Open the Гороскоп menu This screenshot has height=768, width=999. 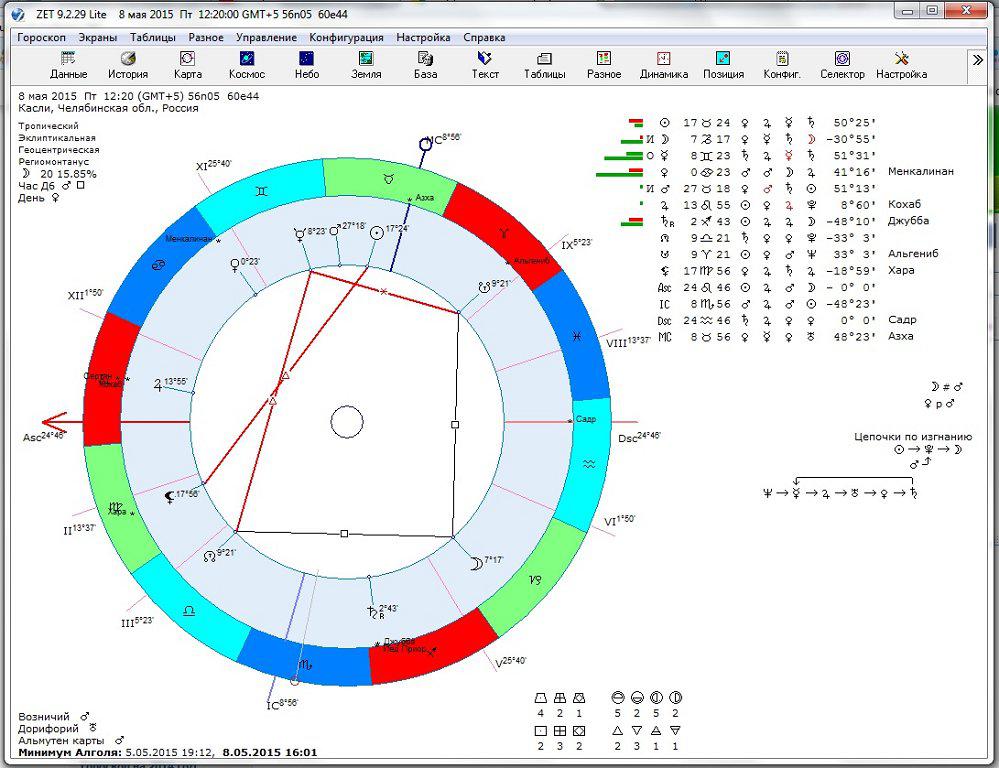coord(41,38)
